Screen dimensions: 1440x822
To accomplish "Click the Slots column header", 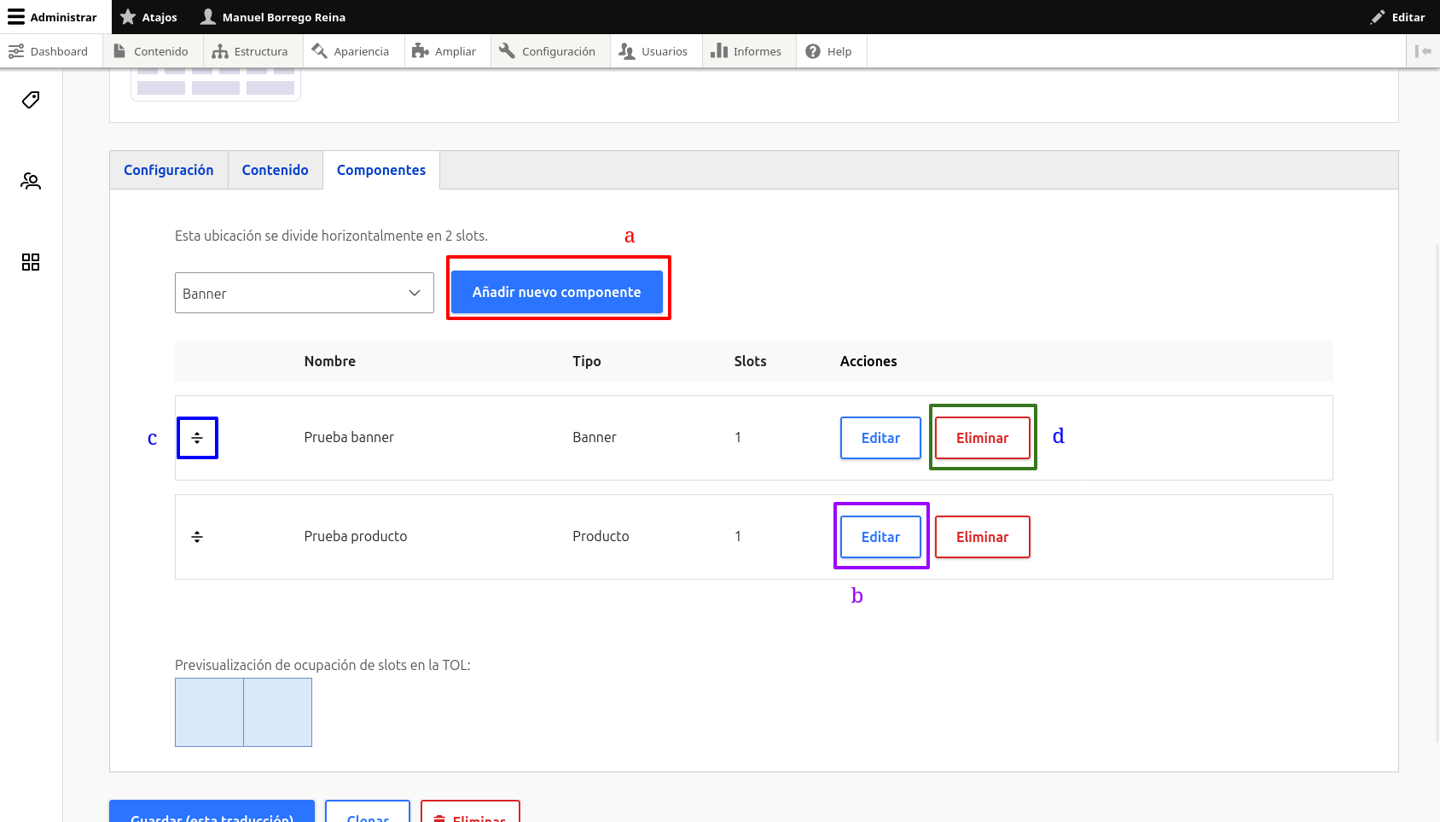I will (750, 361).
